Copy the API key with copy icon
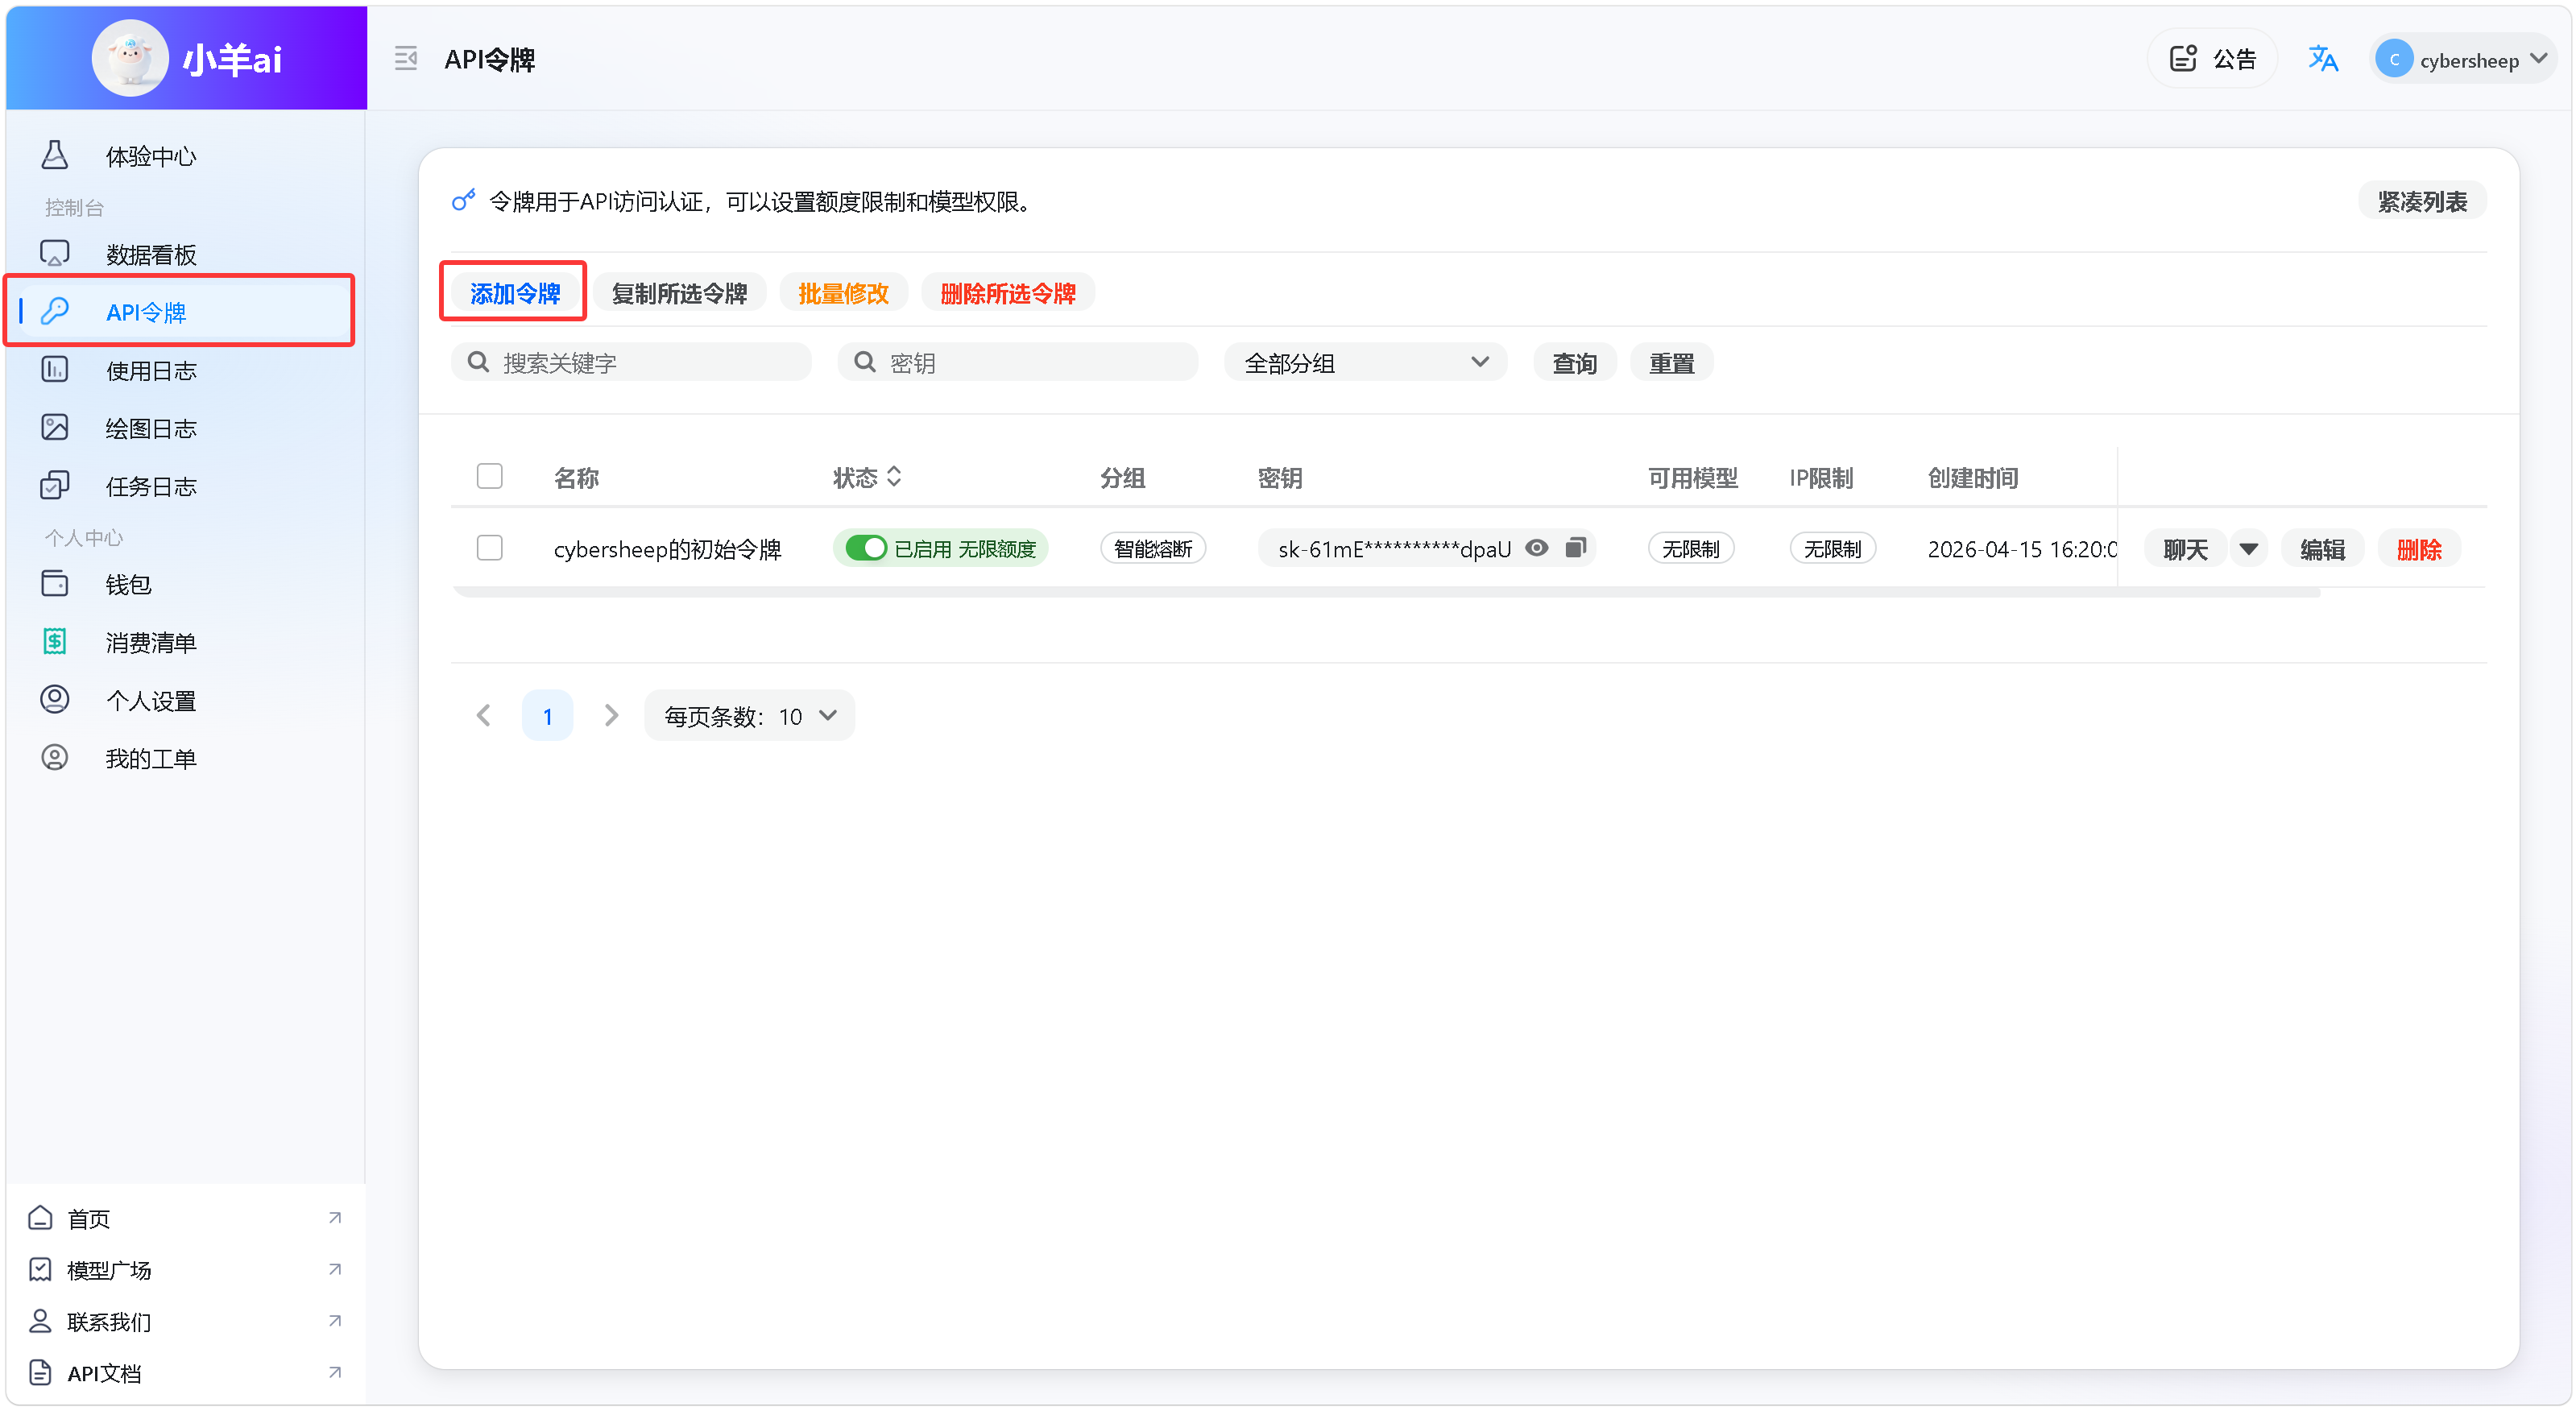Viewport: 2576px width, 1411px height. click(1575, 548)
